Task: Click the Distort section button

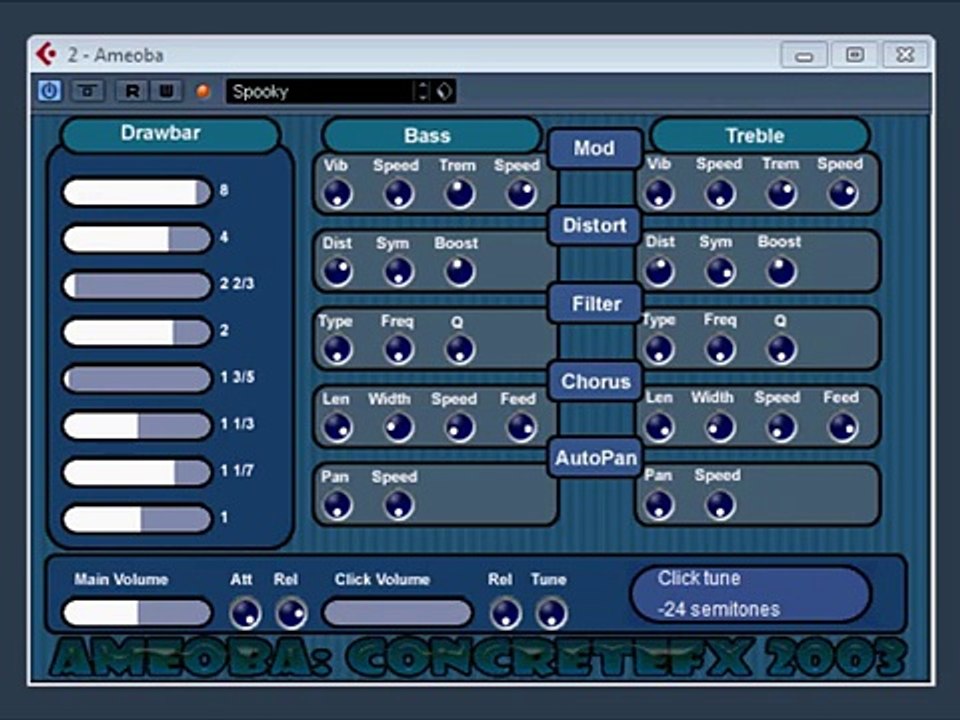Action: click(x=594, y=226)
